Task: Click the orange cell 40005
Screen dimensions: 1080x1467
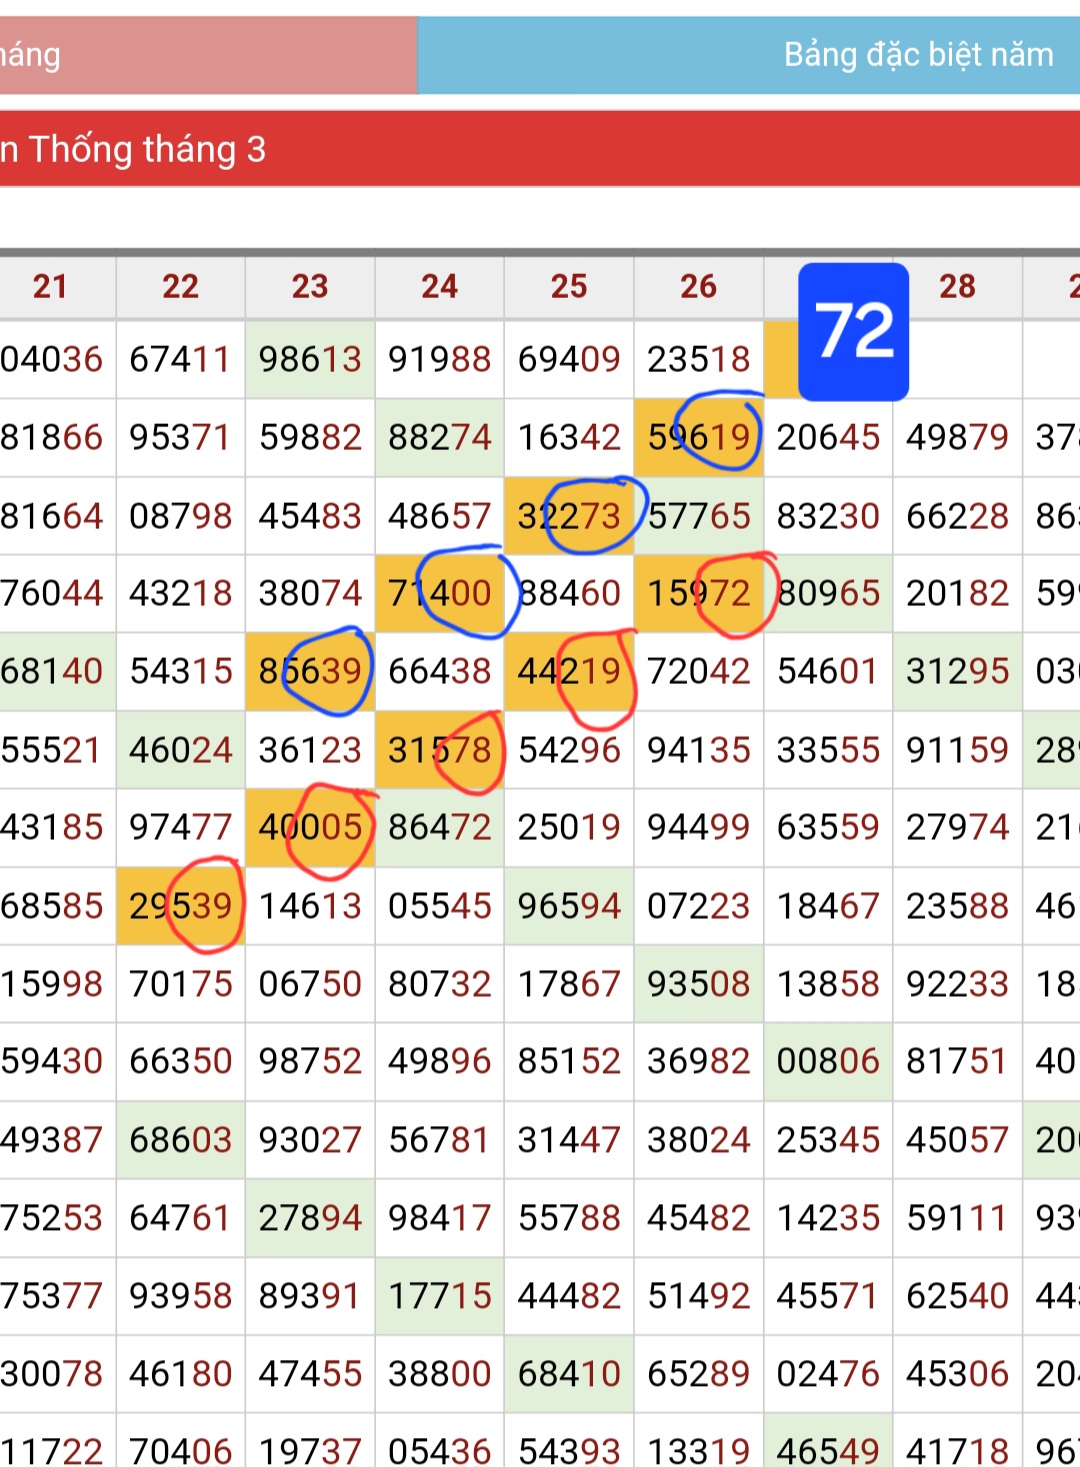Action: 310,827
